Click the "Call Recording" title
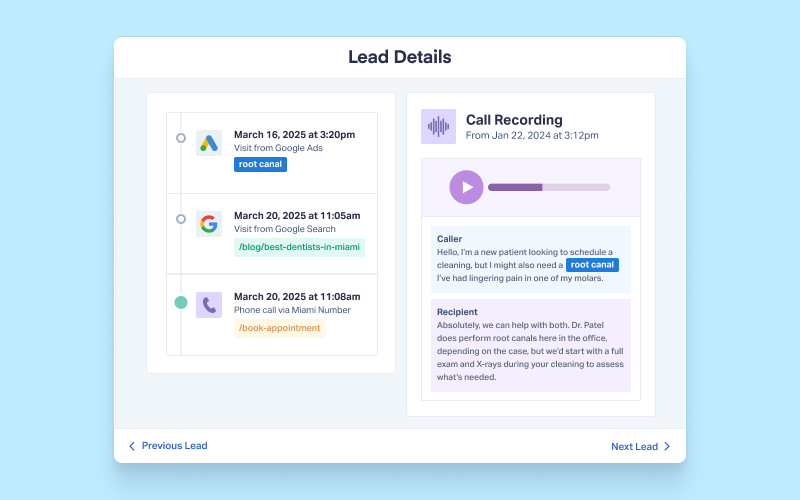The image size is (800, 500). pos(514,120)
